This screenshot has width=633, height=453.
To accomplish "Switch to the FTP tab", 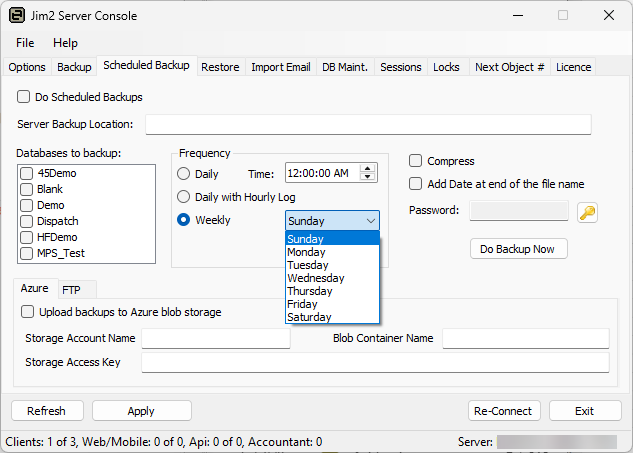I will click(71, 289).
